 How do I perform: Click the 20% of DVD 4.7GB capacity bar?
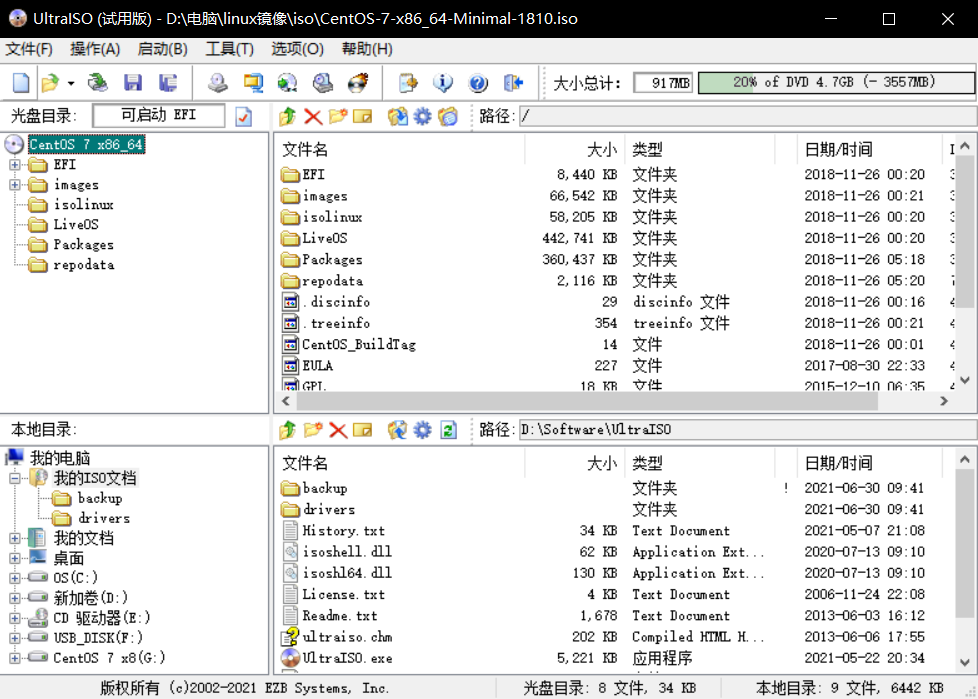(x=836, y=82)
